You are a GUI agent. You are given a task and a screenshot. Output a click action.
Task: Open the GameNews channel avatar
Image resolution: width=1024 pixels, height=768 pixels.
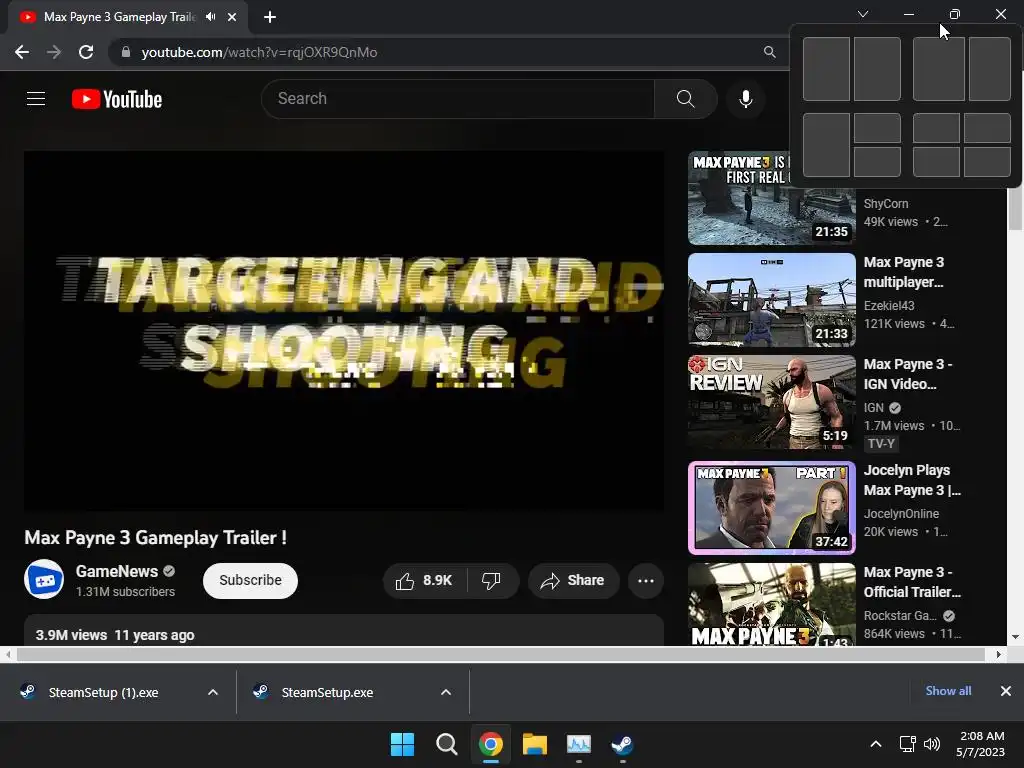pos(44,579)
